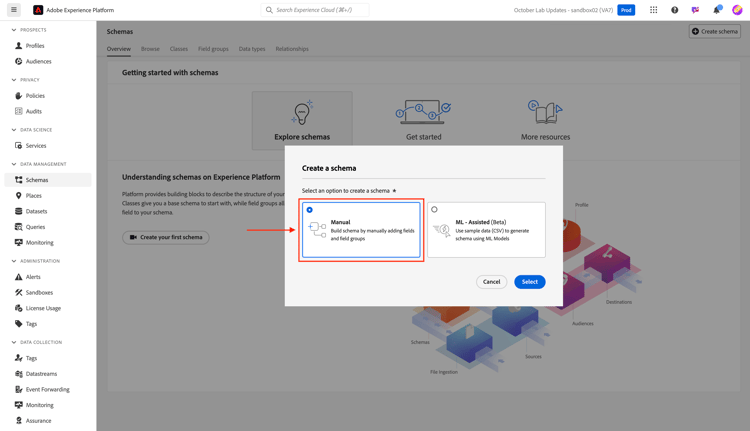Click the Select button in dialog
This screenshot has height=431, width=750.
[529, 282]
